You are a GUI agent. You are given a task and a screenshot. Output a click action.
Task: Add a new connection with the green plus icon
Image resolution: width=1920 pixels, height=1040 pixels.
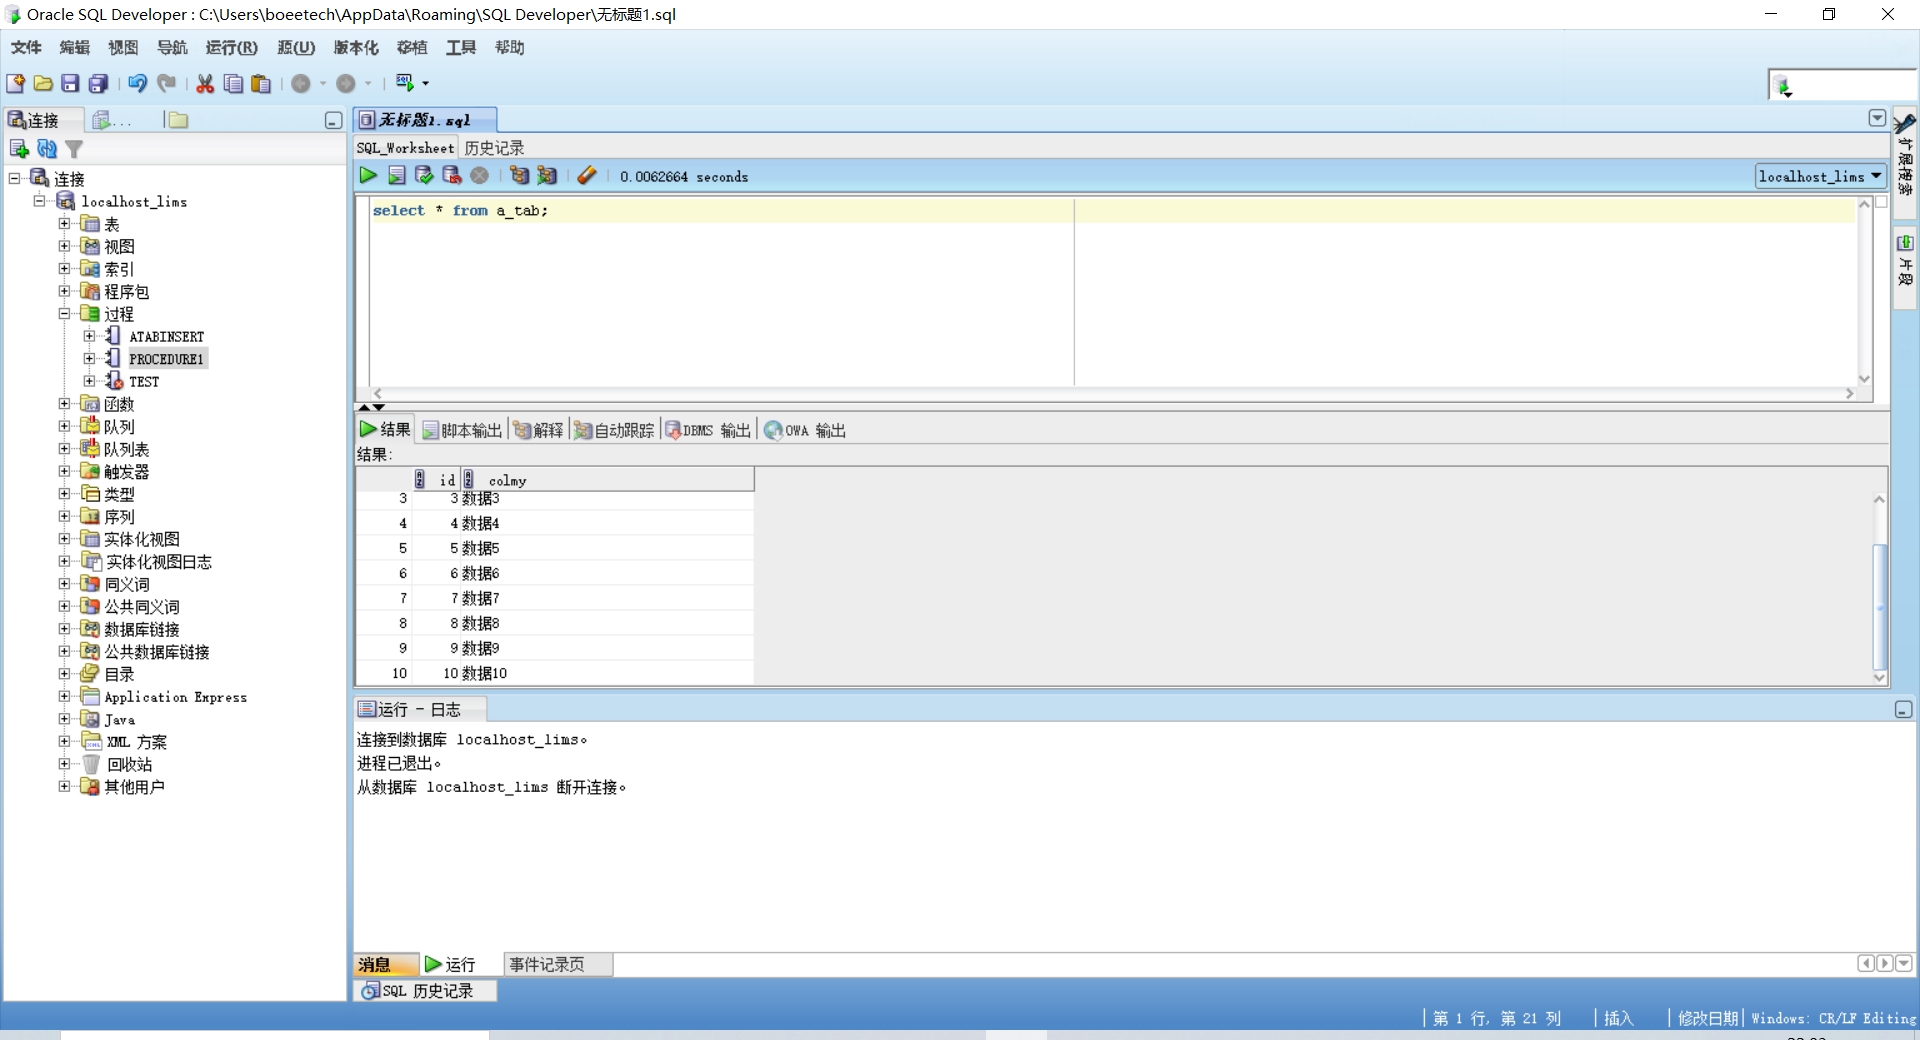(x=19, y=148)
